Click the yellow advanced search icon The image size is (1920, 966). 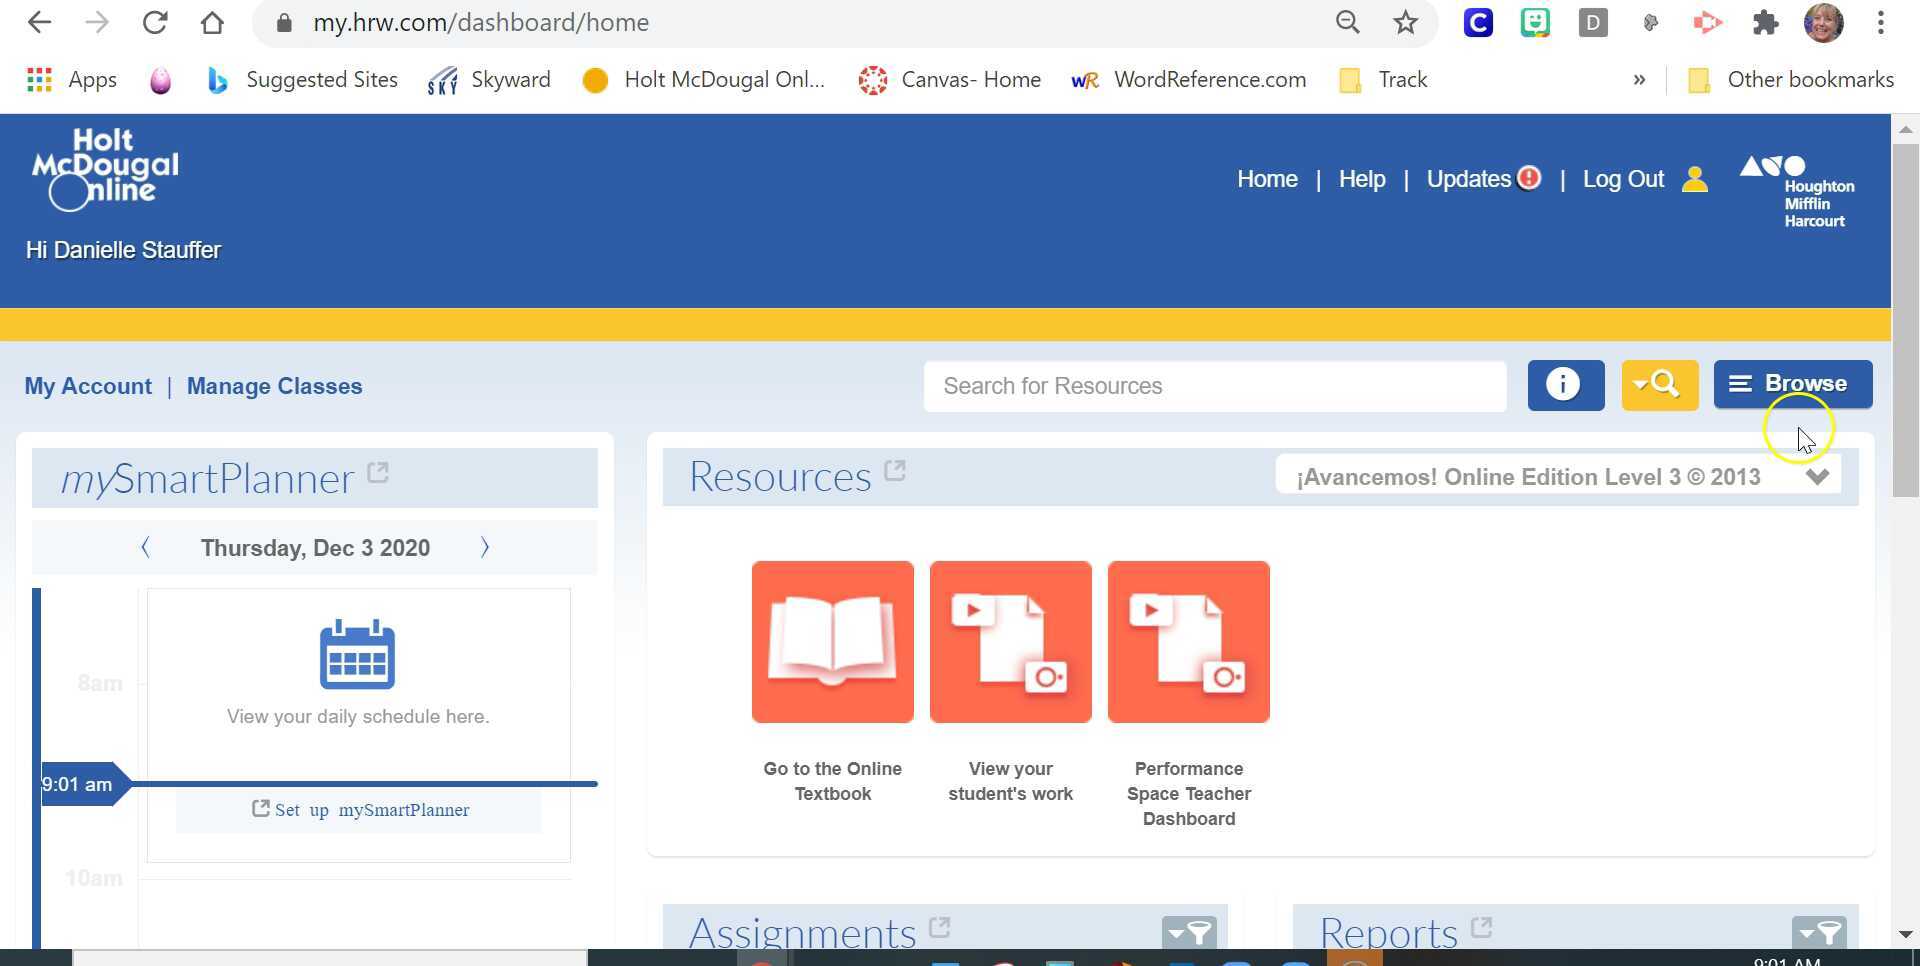[x=1659, y=385]
